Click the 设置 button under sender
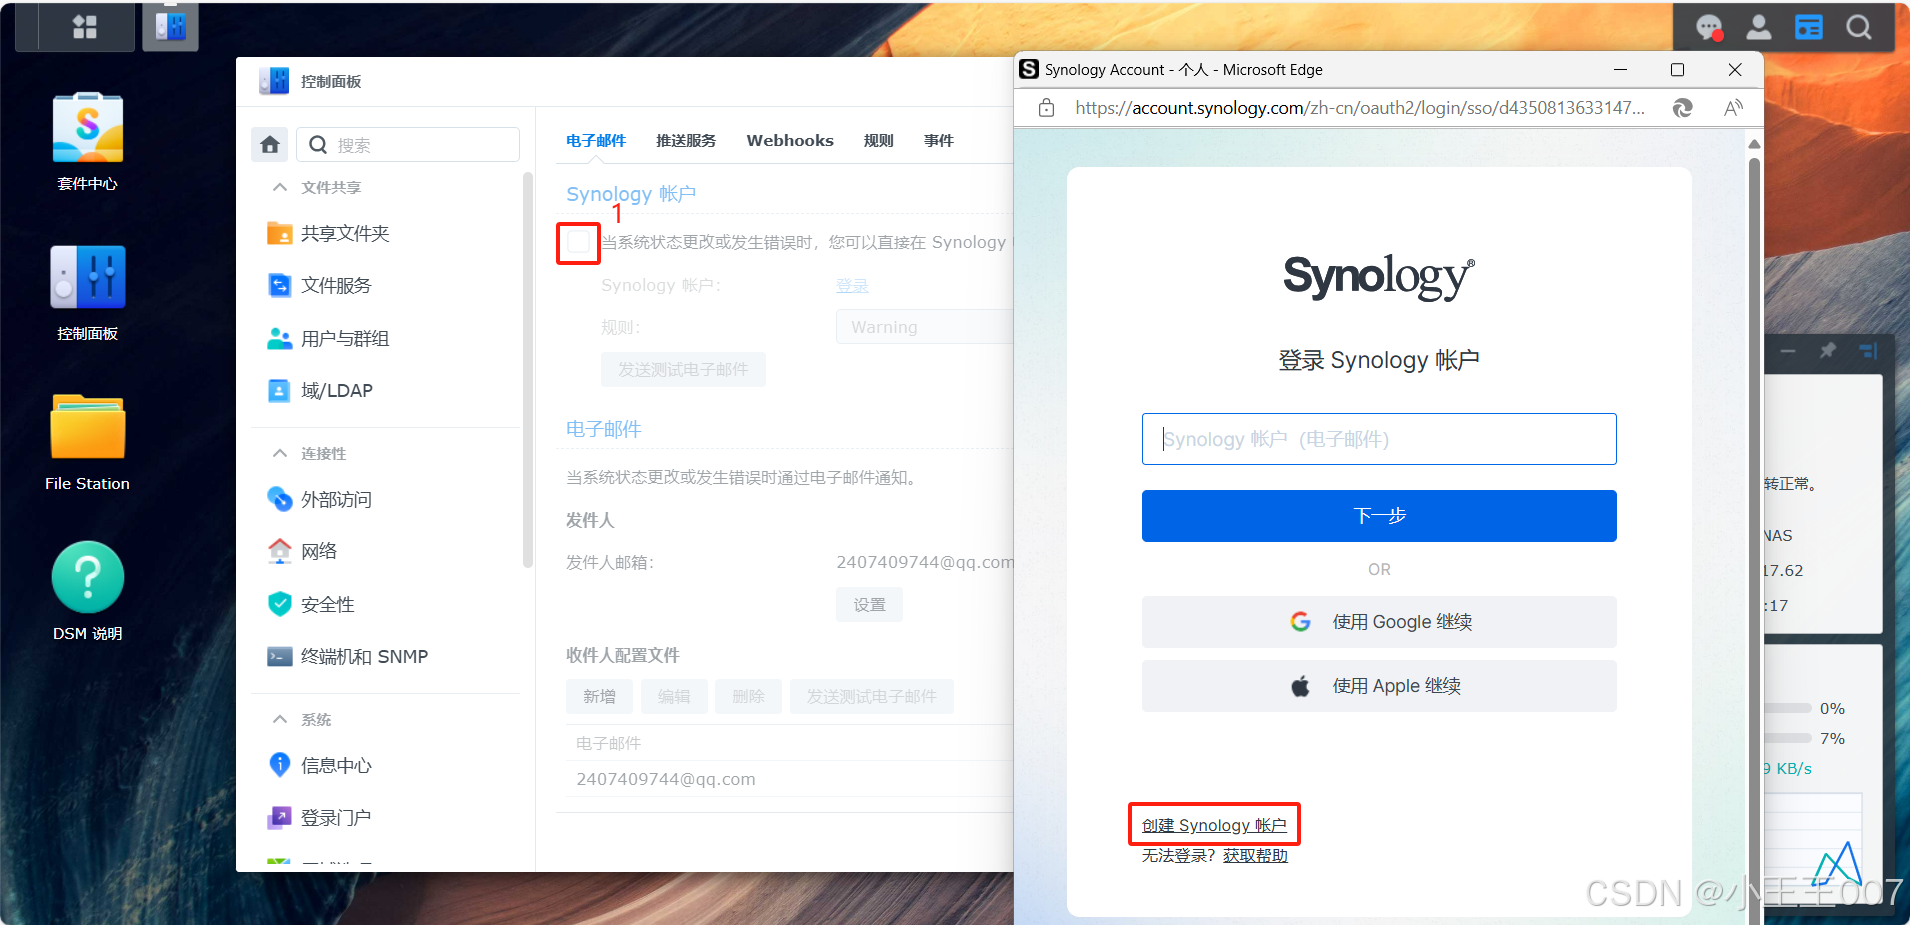Image resolution: width=1910 pixels, height=925 pixels. pos(869,605)
